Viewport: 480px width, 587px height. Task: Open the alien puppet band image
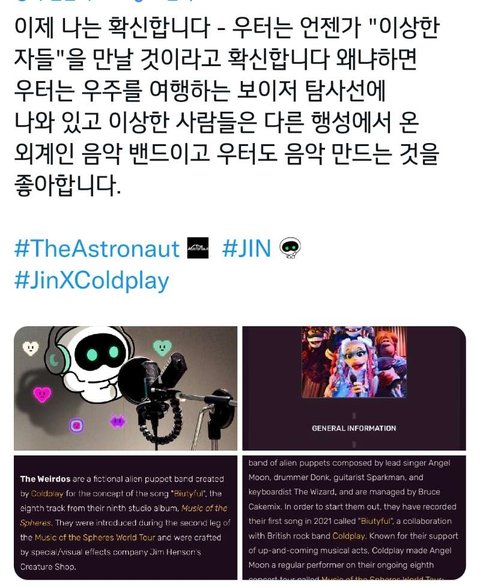(x=354, y=388)
